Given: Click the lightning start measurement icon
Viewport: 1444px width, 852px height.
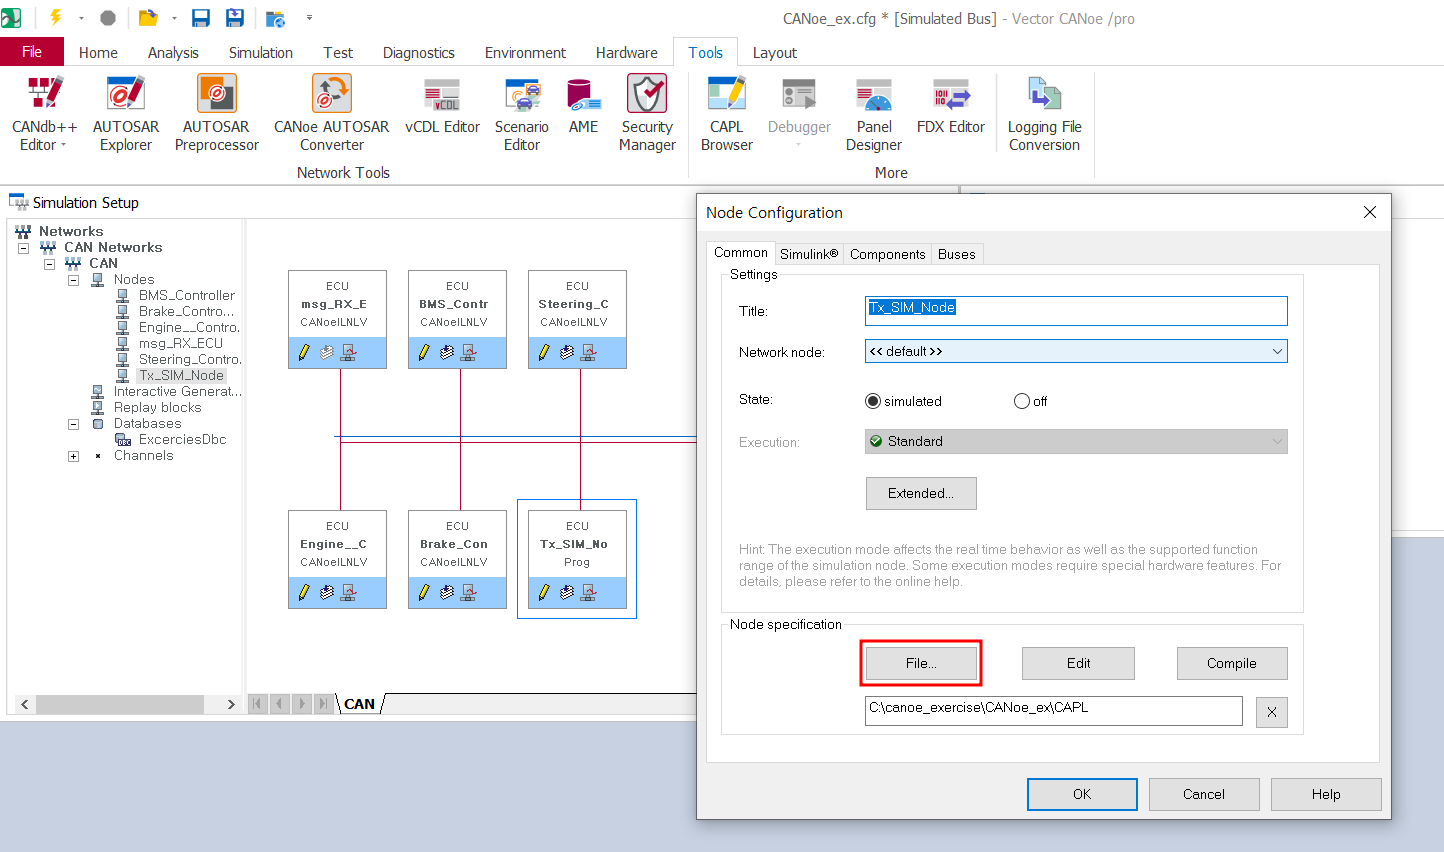Looking at the screenshot, I should [x=56, y=18].
